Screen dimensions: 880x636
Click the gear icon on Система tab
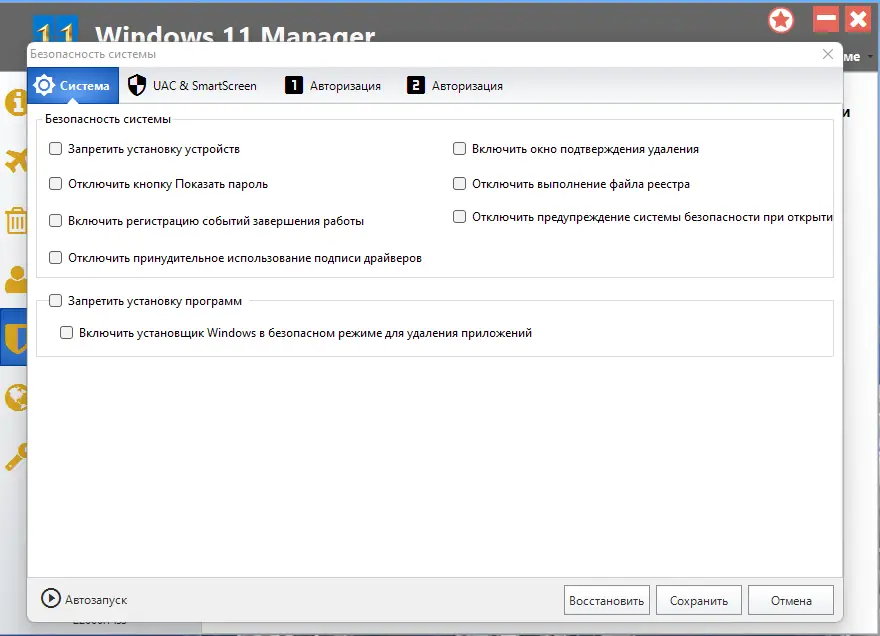44,85
